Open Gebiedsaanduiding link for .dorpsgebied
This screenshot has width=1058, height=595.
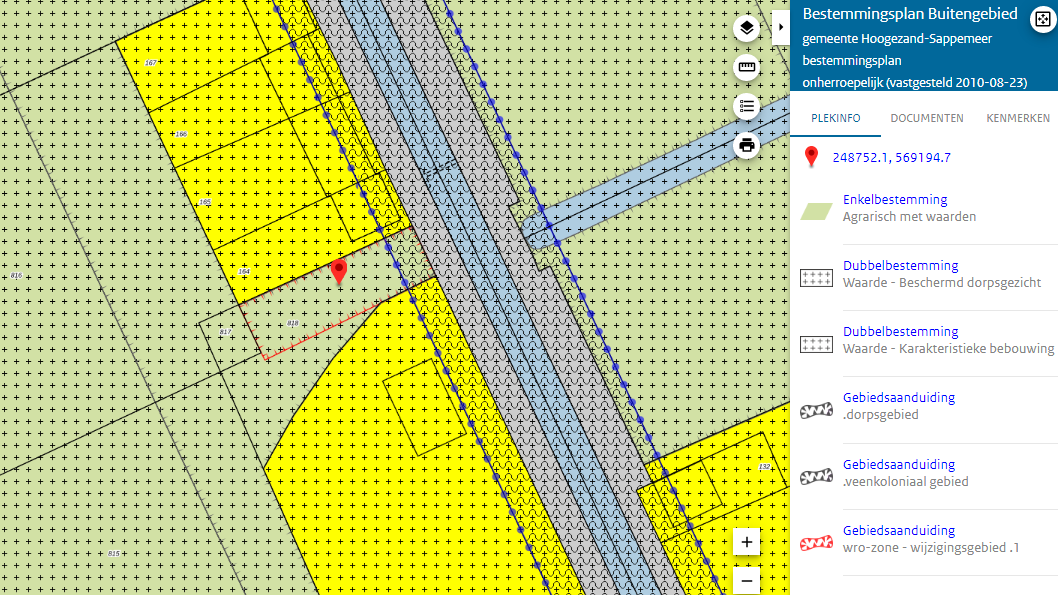pyautogui.click(x=899, y=398)
